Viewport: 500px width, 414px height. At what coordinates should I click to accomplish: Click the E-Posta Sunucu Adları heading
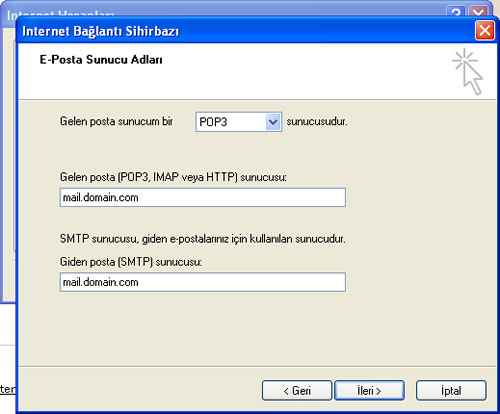click(x=101, y=60)
